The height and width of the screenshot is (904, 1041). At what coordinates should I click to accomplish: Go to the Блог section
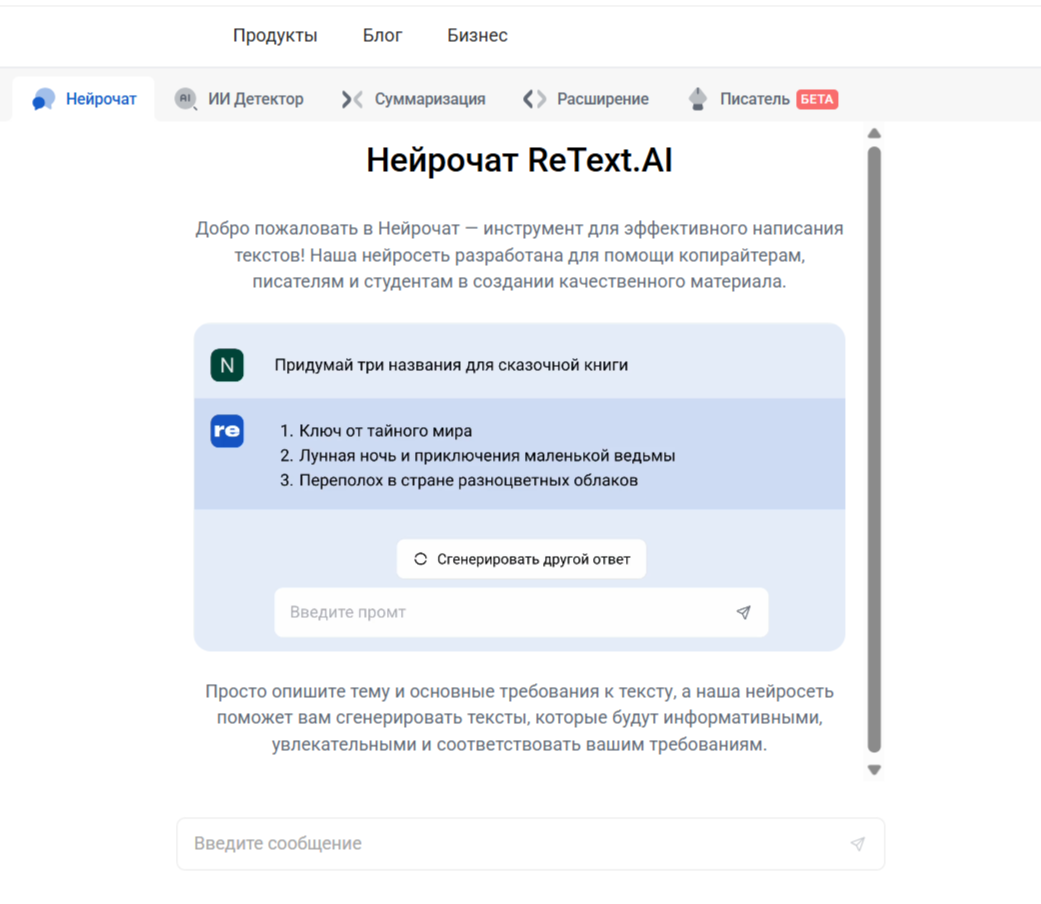click(382, 36)
